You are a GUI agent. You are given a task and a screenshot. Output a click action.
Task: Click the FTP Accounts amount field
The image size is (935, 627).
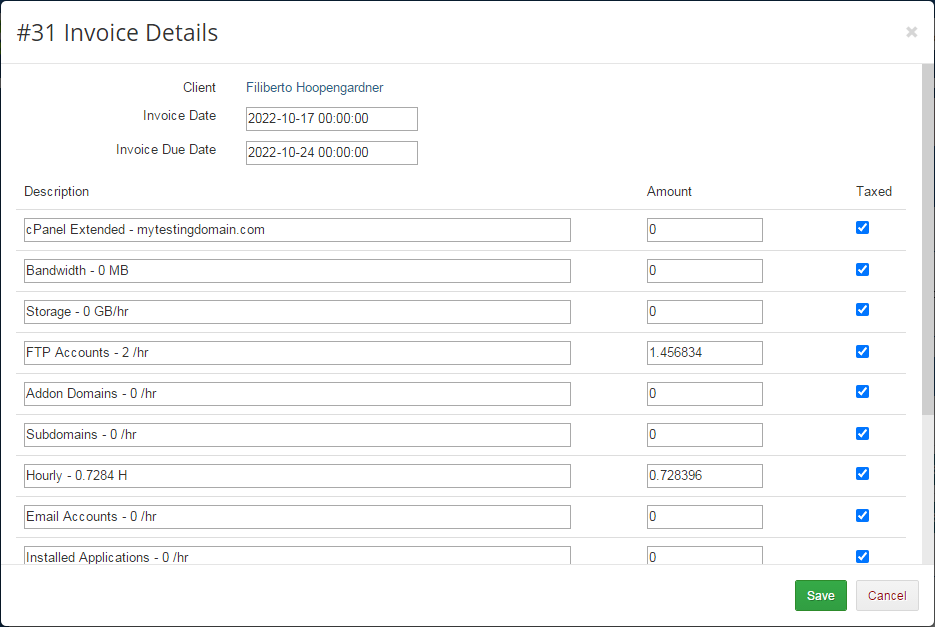point(704,352)
